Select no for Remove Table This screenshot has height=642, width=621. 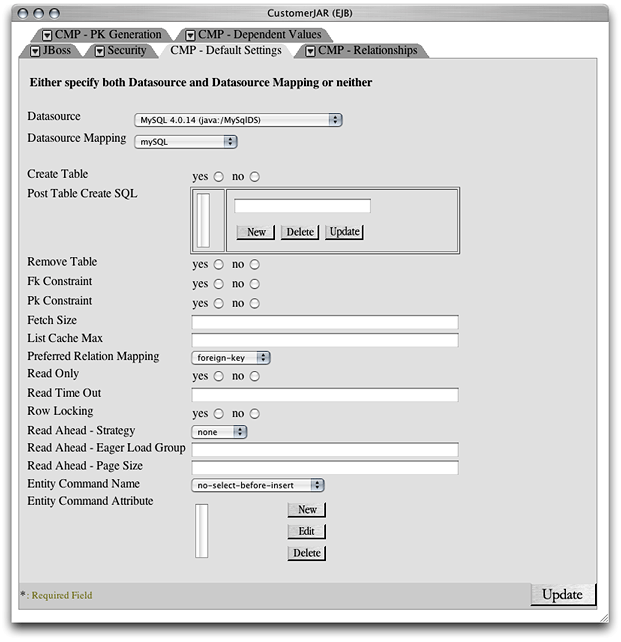click(255, 264)
